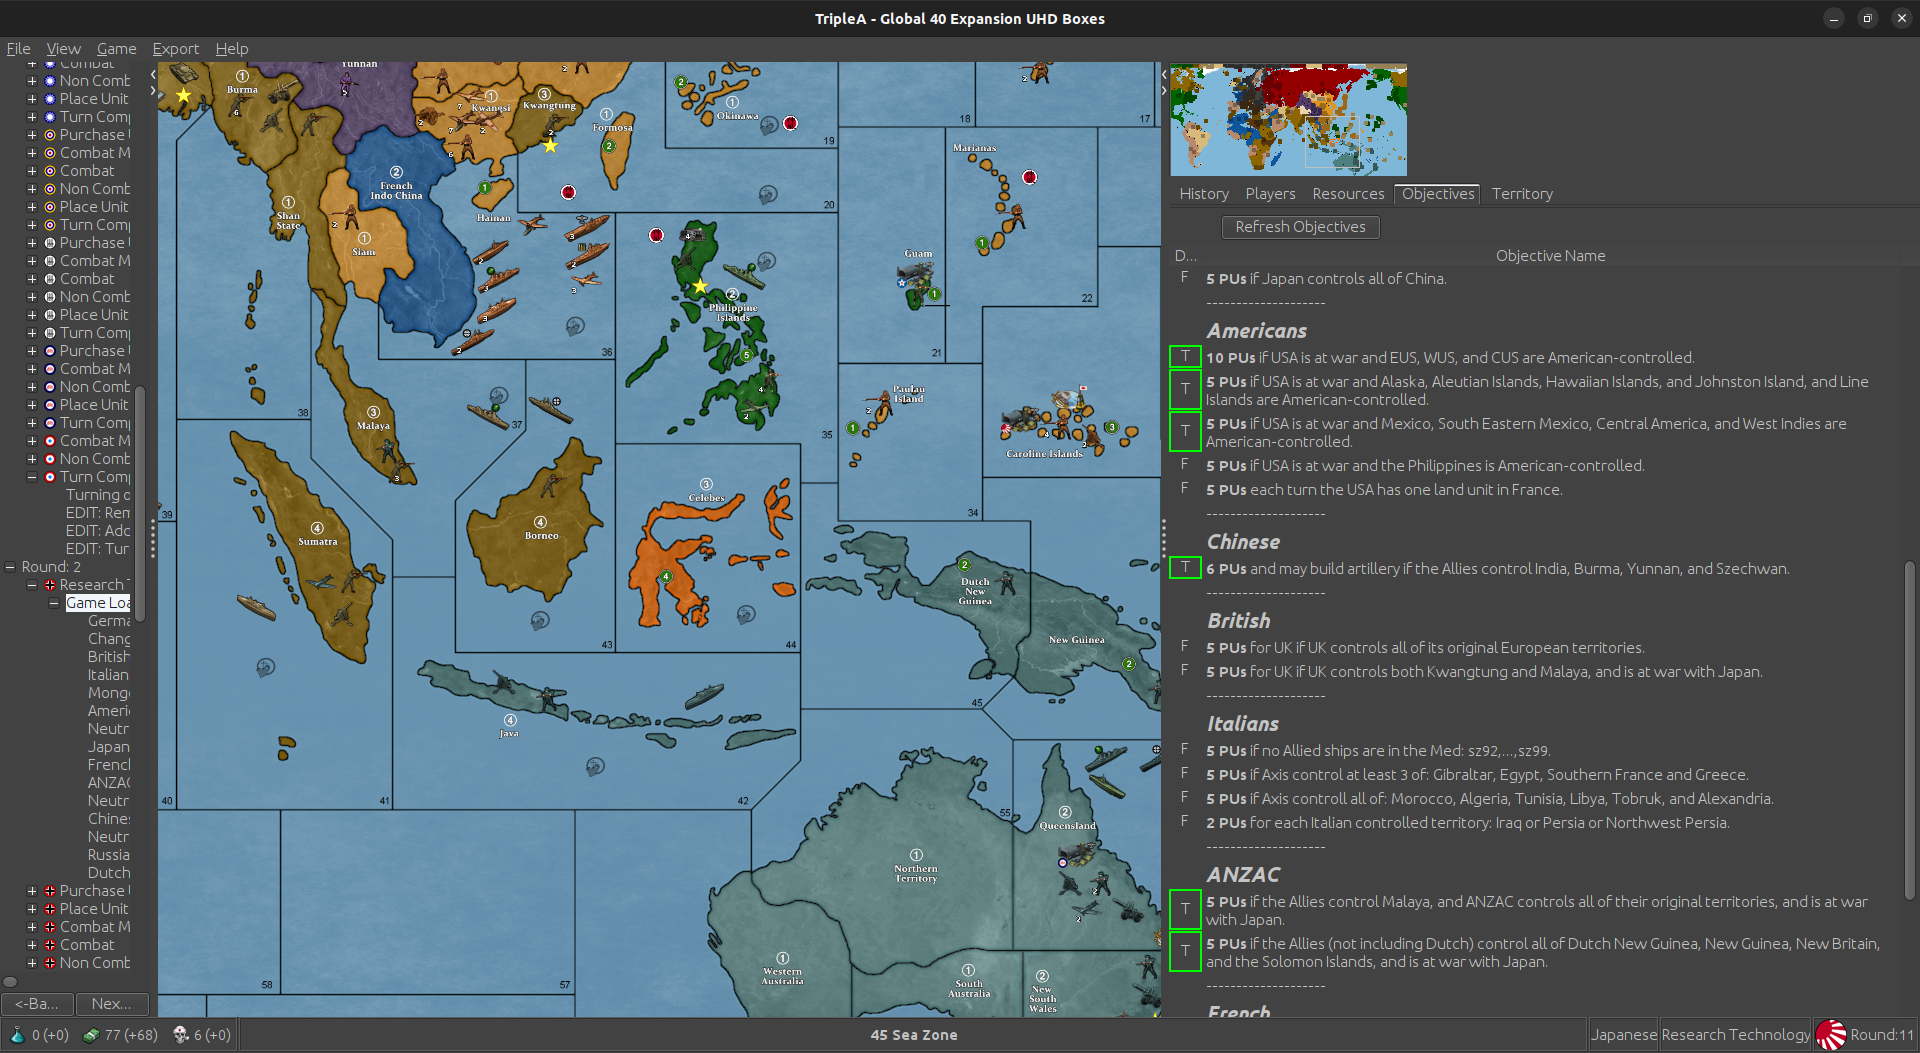Click the Japanese flag marker near Okinawa
The width and height of the screenshot is (1920, 1053).
tap(790, 123)
